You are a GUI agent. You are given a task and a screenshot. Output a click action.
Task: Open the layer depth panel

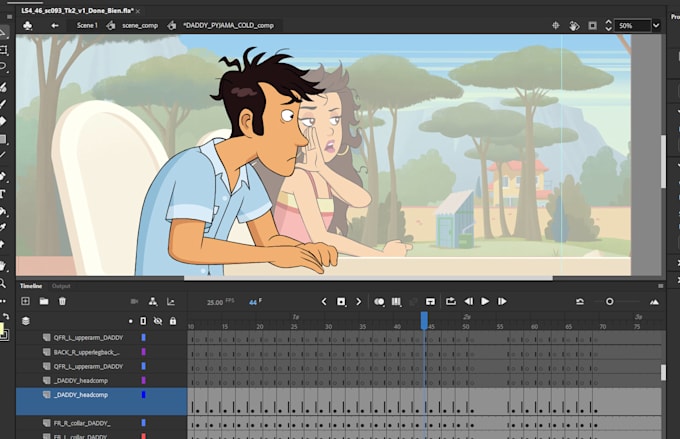[171, 301]
